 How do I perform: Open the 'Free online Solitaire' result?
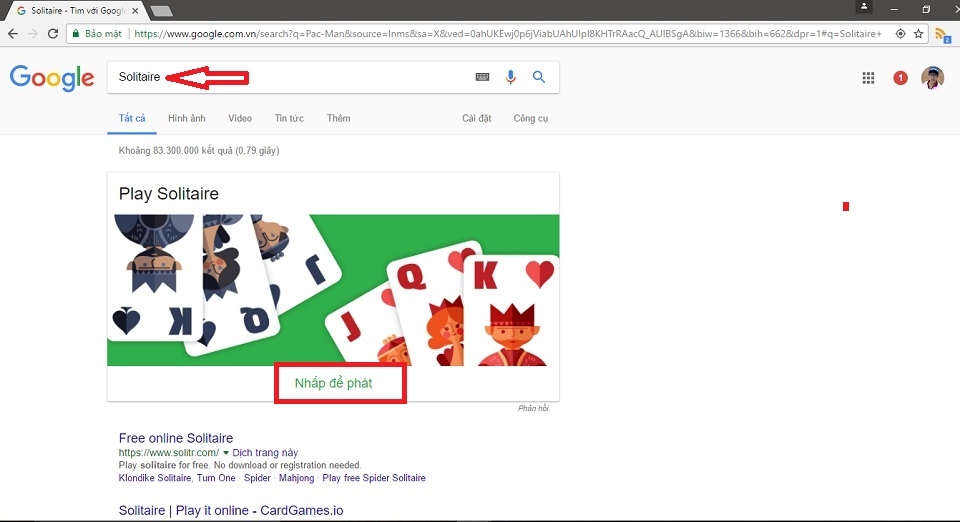click(x=176, y=438)
